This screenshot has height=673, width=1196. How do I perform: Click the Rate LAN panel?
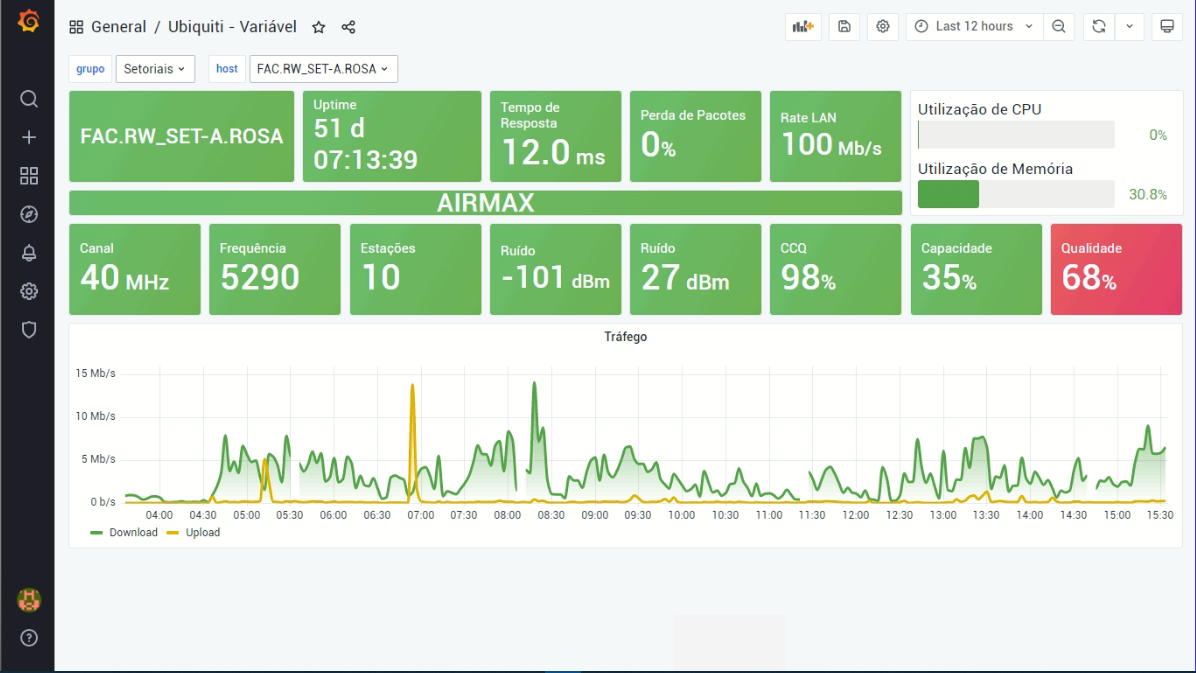tap(835, 137)
